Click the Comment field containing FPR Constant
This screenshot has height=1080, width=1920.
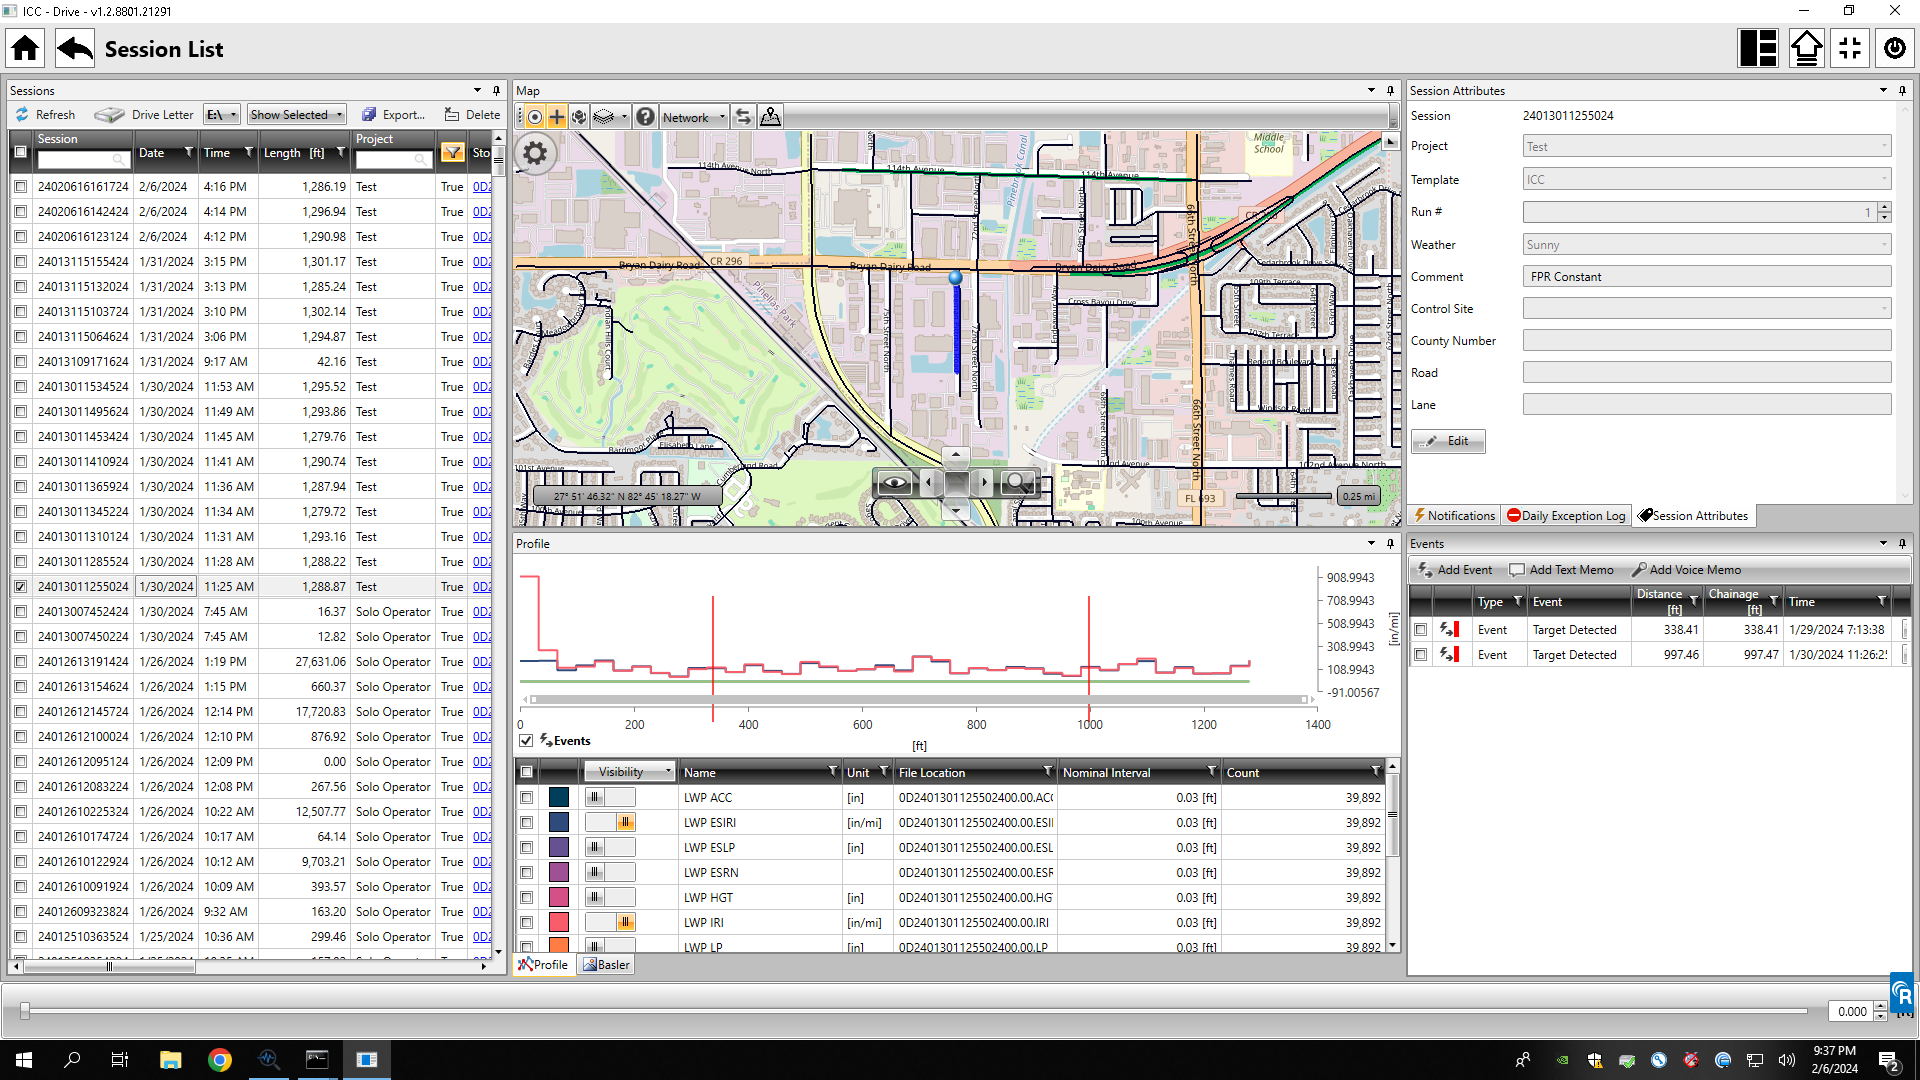point(1706,277)
